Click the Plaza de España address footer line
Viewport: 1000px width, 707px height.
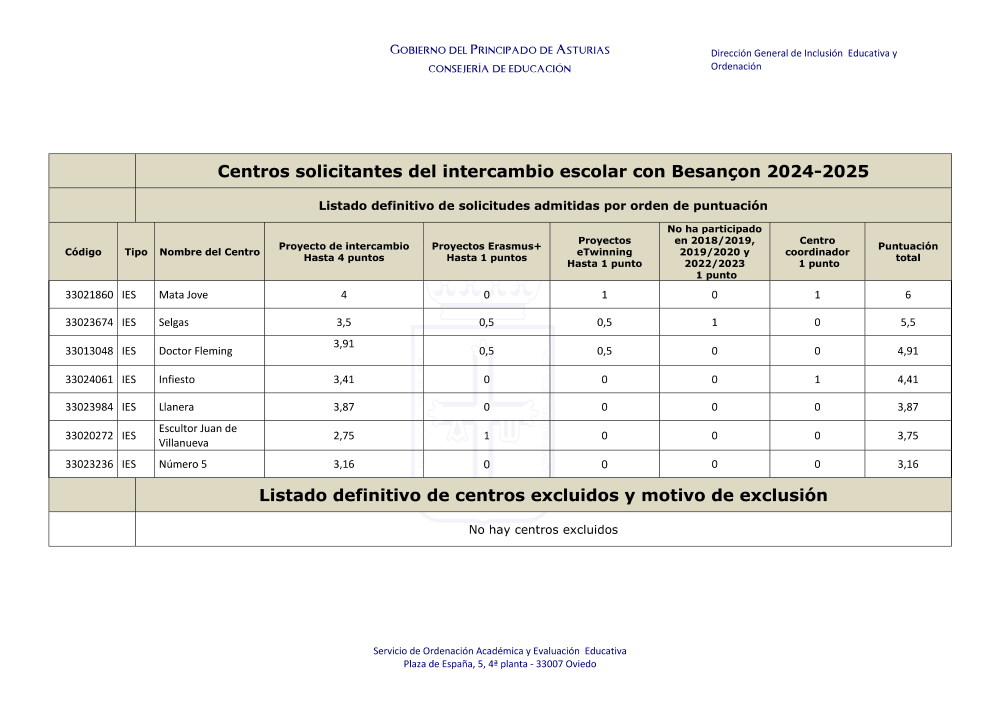pyautogui.click(x=499, y=664)
